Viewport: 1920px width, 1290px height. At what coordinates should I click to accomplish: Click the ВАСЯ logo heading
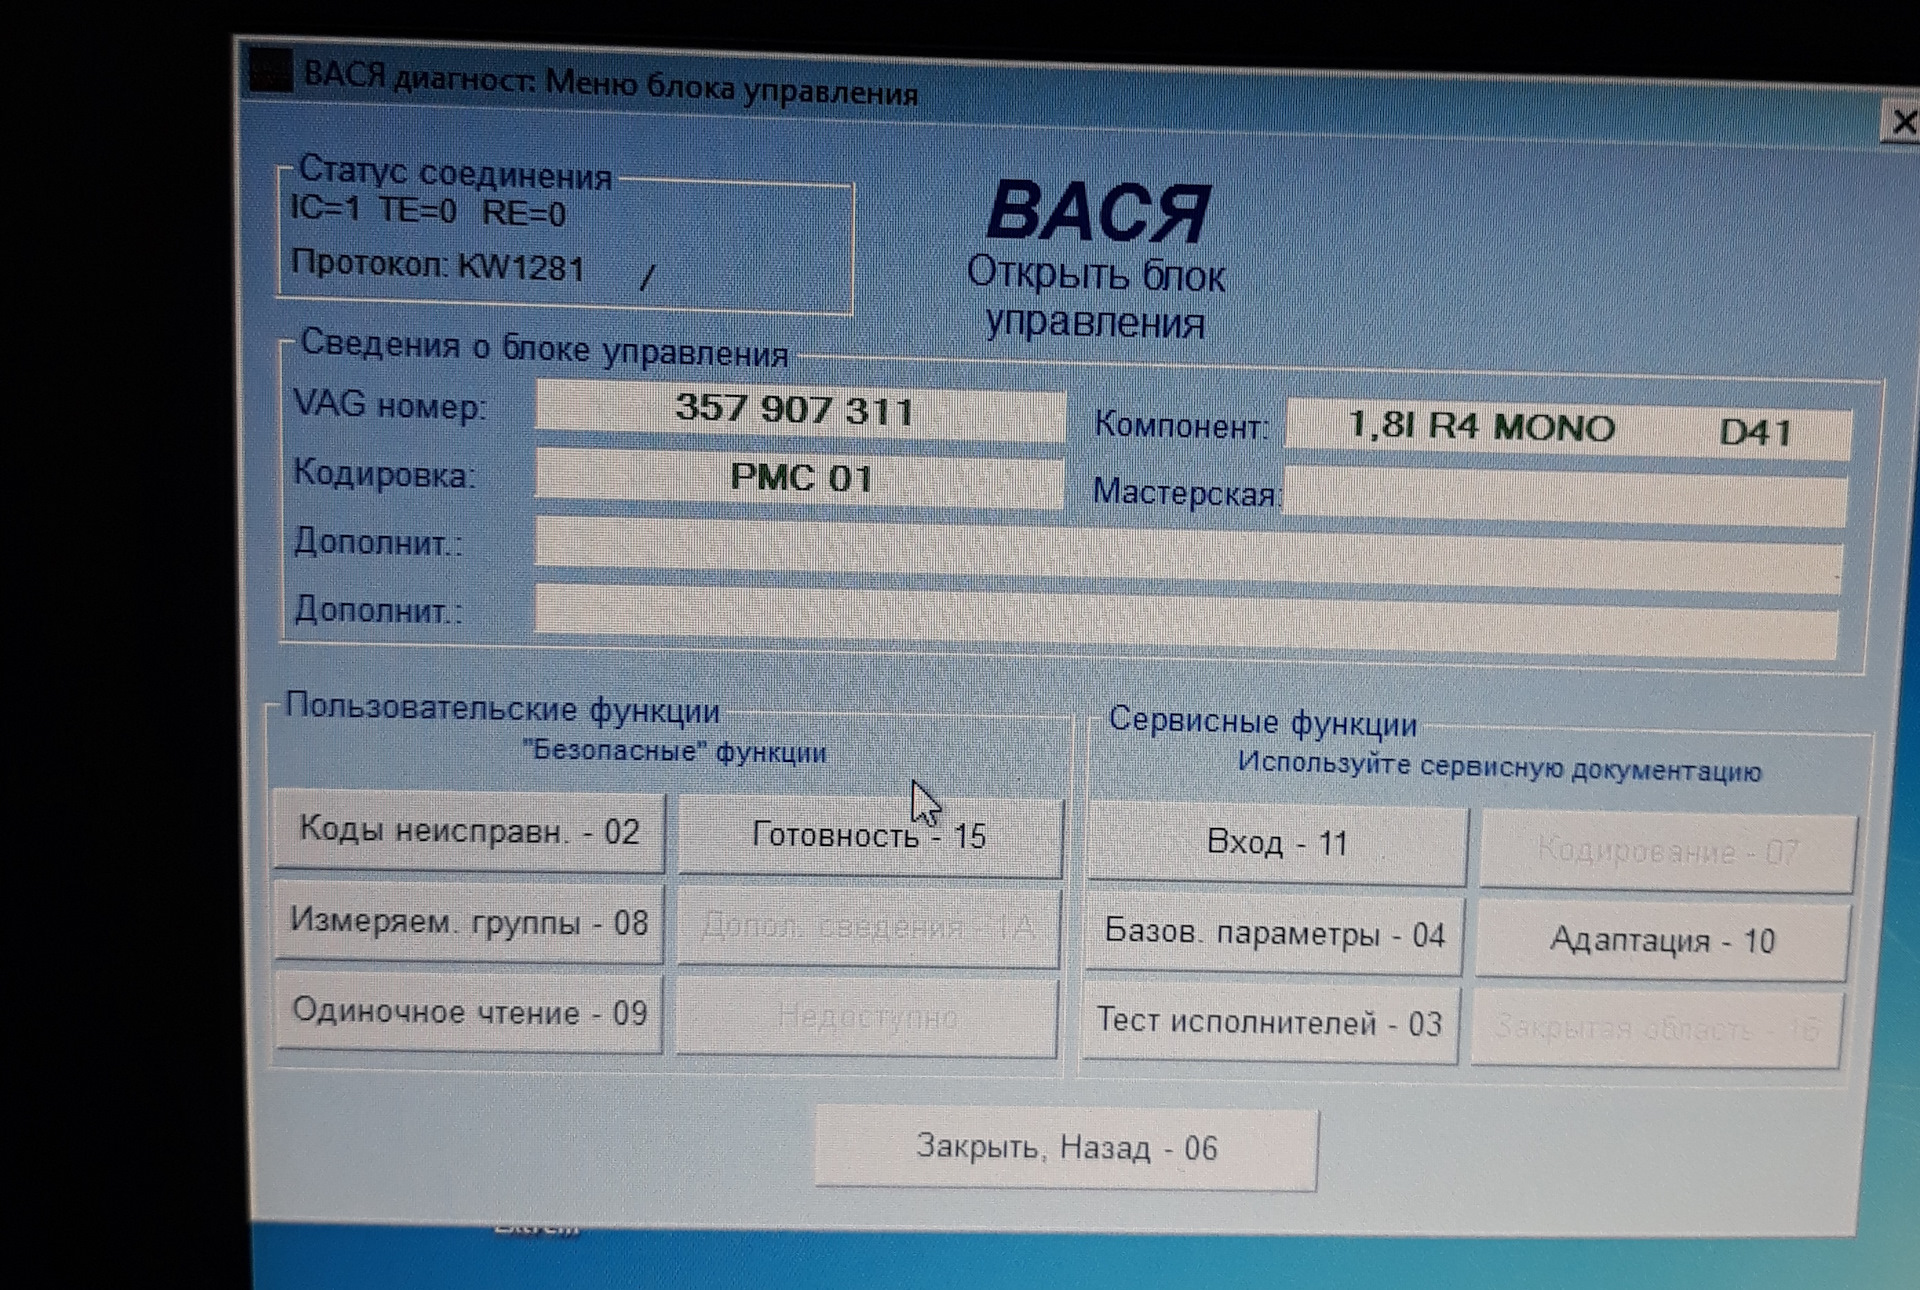(1098, 212)
